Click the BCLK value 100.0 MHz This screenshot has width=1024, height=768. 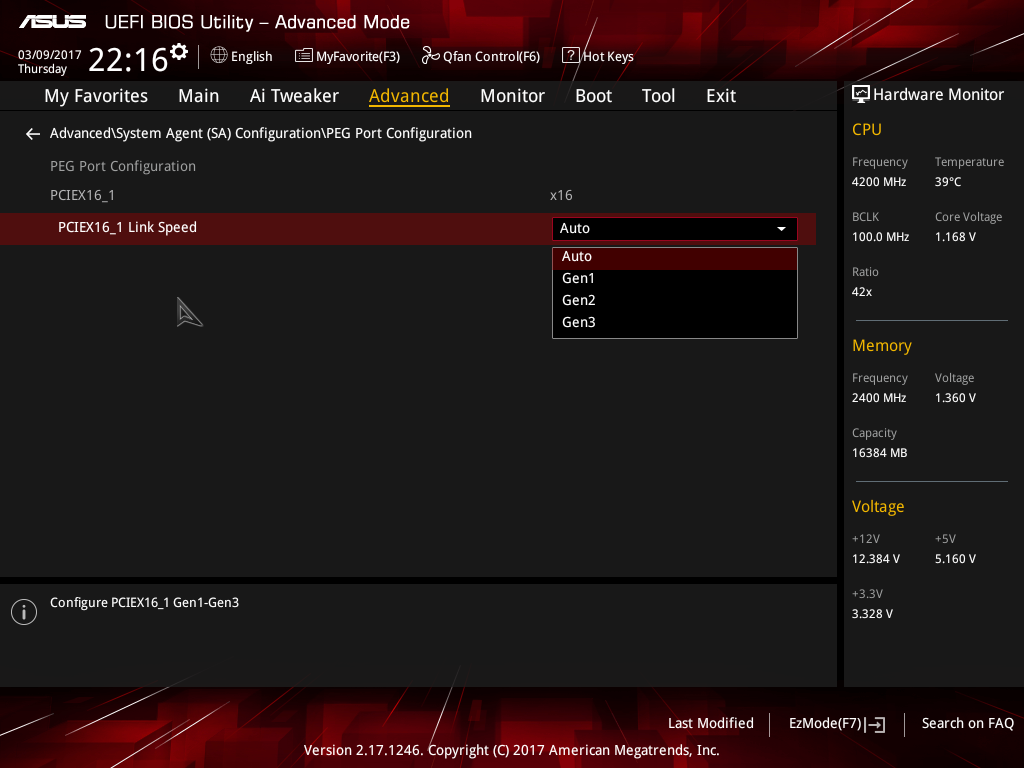coord(880,237)
